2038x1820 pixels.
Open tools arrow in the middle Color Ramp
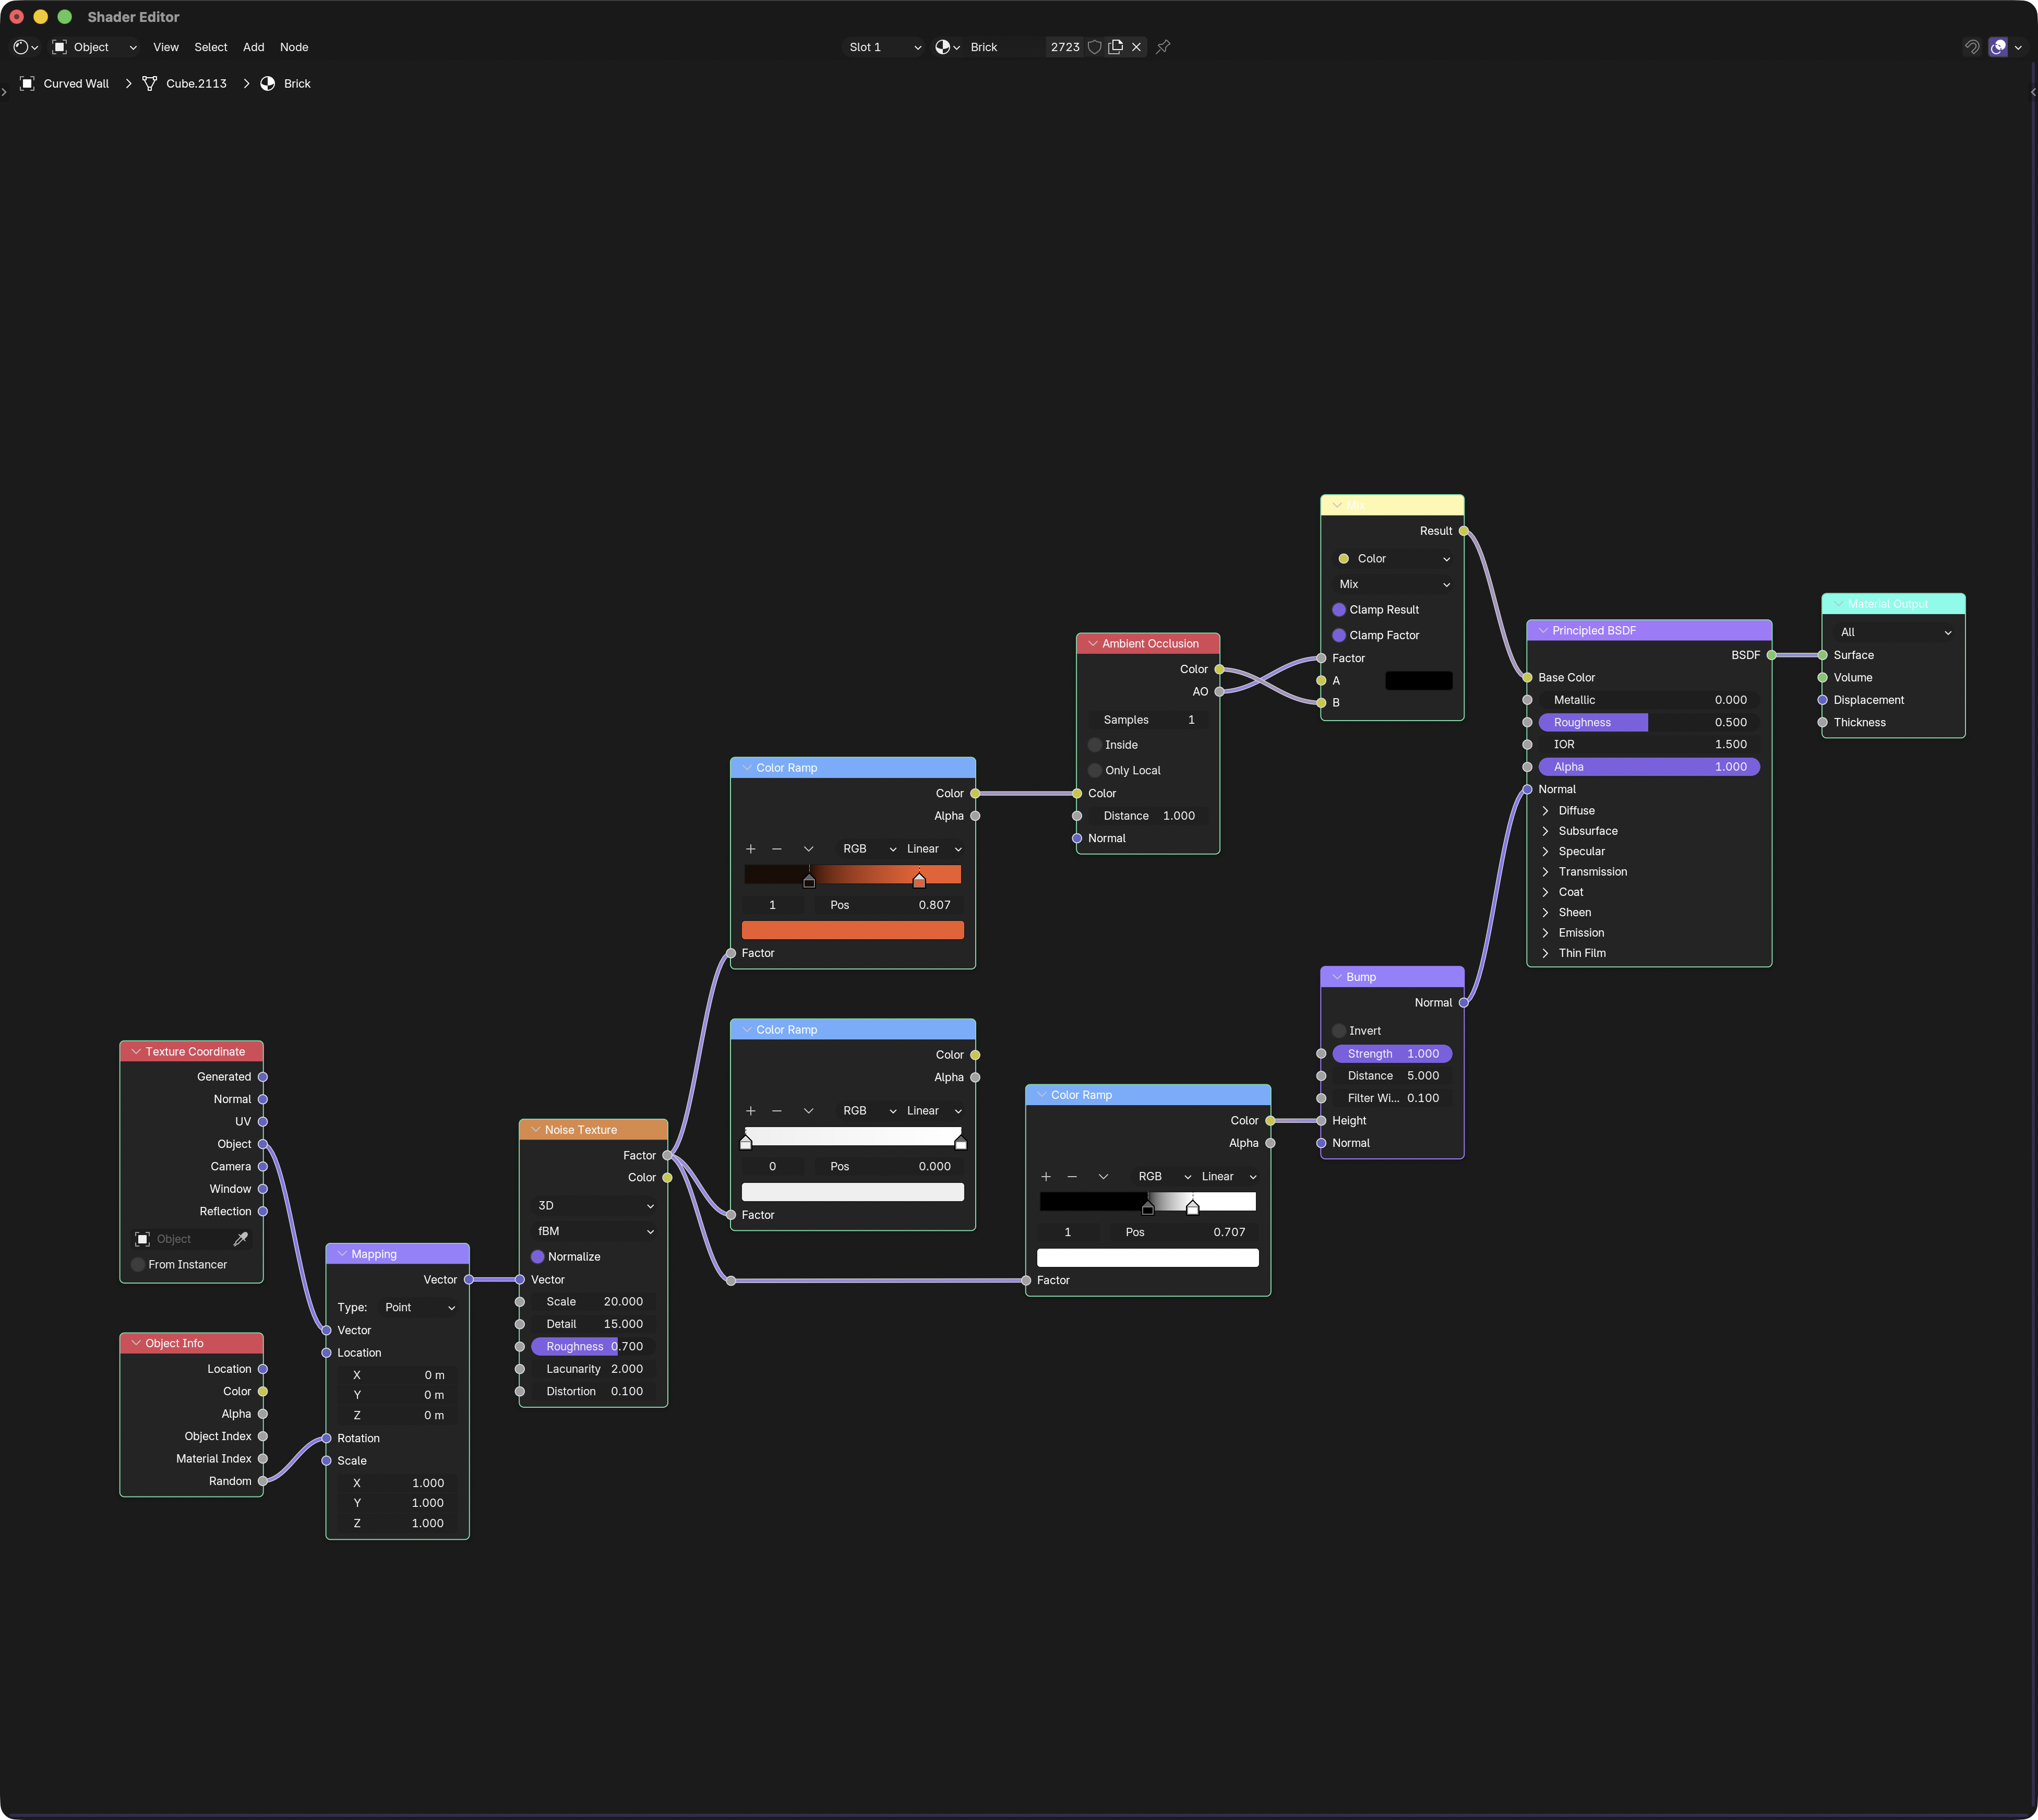tap(808, 1111)
